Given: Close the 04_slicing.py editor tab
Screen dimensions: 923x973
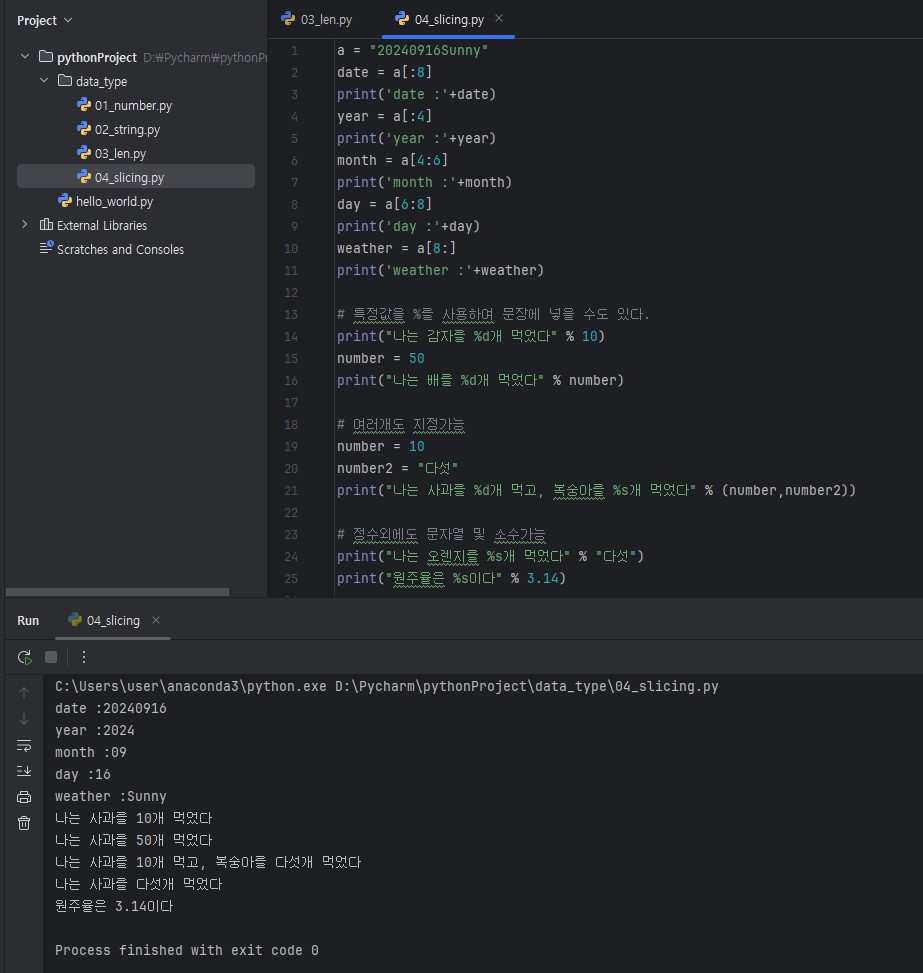Looking at the screenshot, I should [499, 19].
